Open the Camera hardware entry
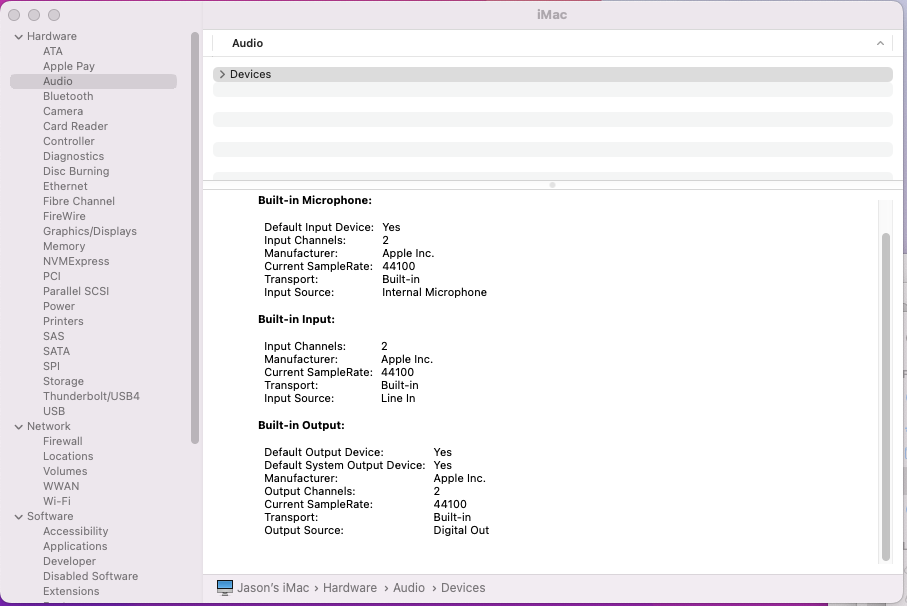 62,111
